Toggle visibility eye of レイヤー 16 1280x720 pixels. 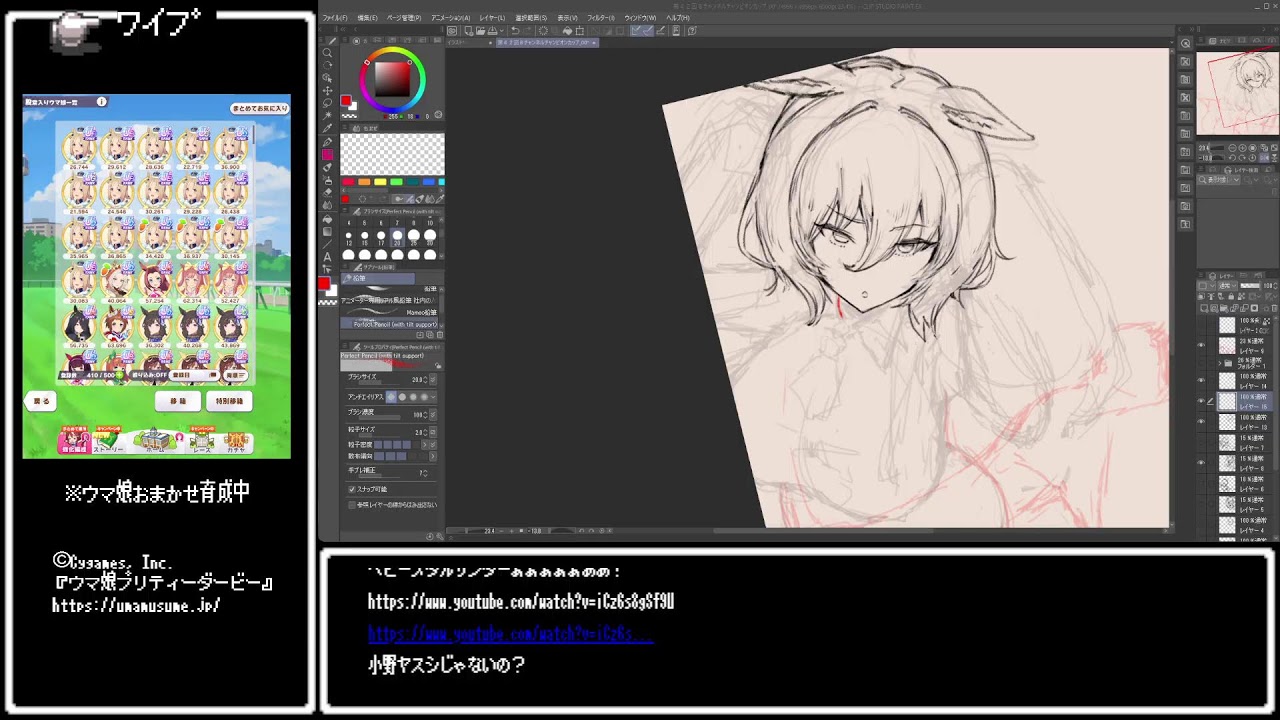click(x=1201, y=400)
